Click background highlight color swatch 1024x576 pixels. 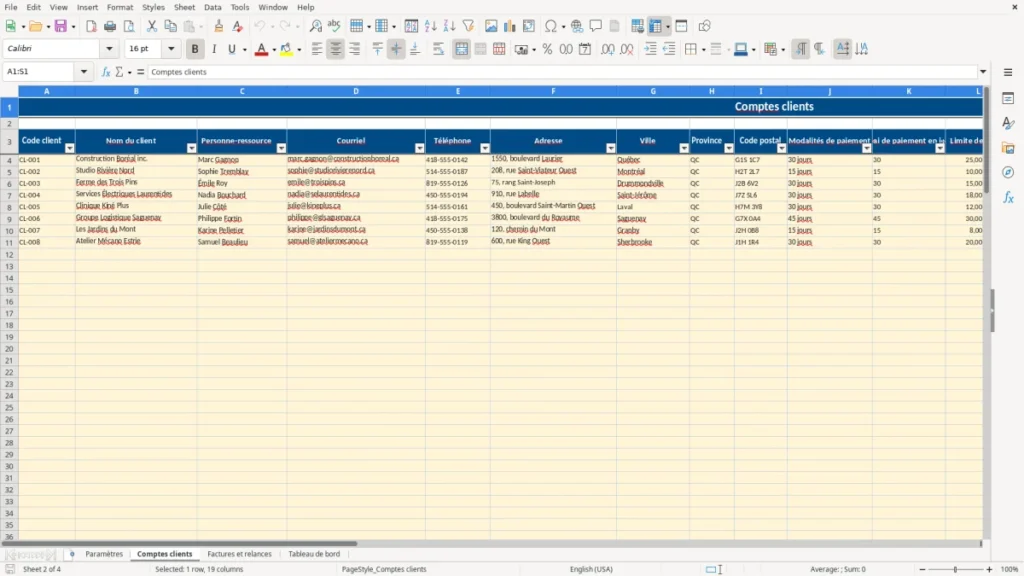point(286,49)
